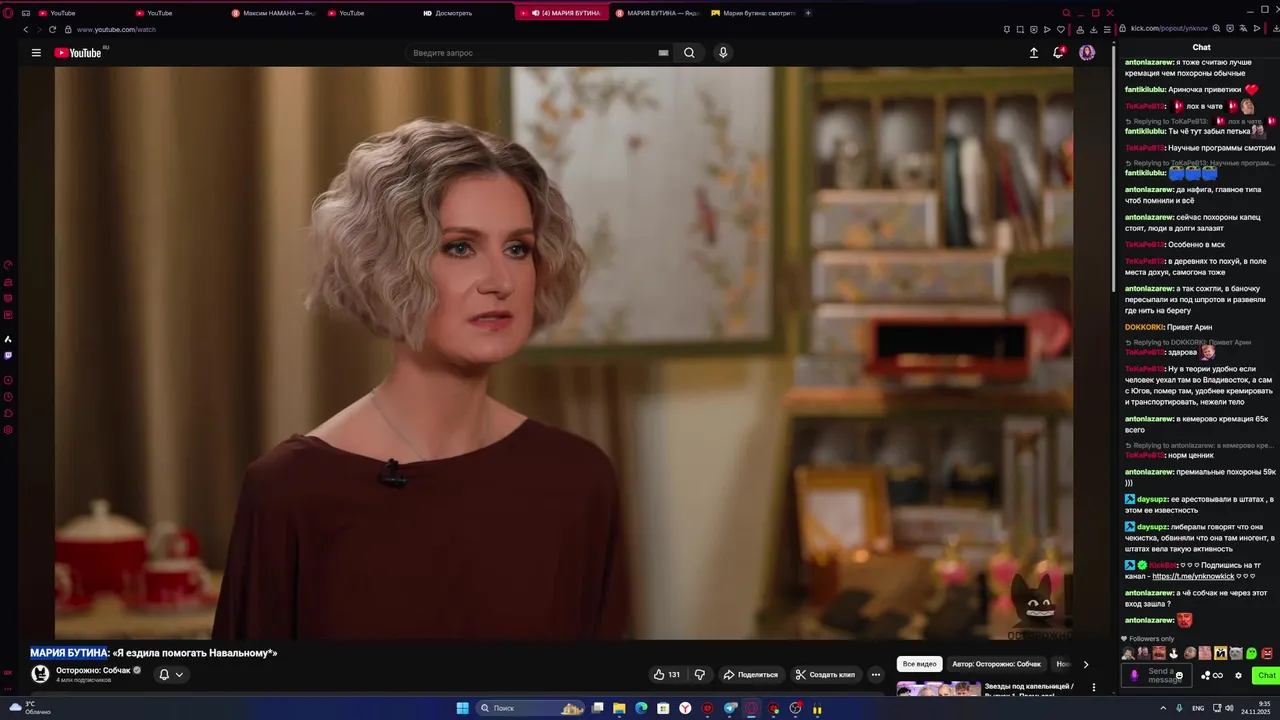
Task: Open the chat settings gear icon
Action: click(x=1238, y=676)
